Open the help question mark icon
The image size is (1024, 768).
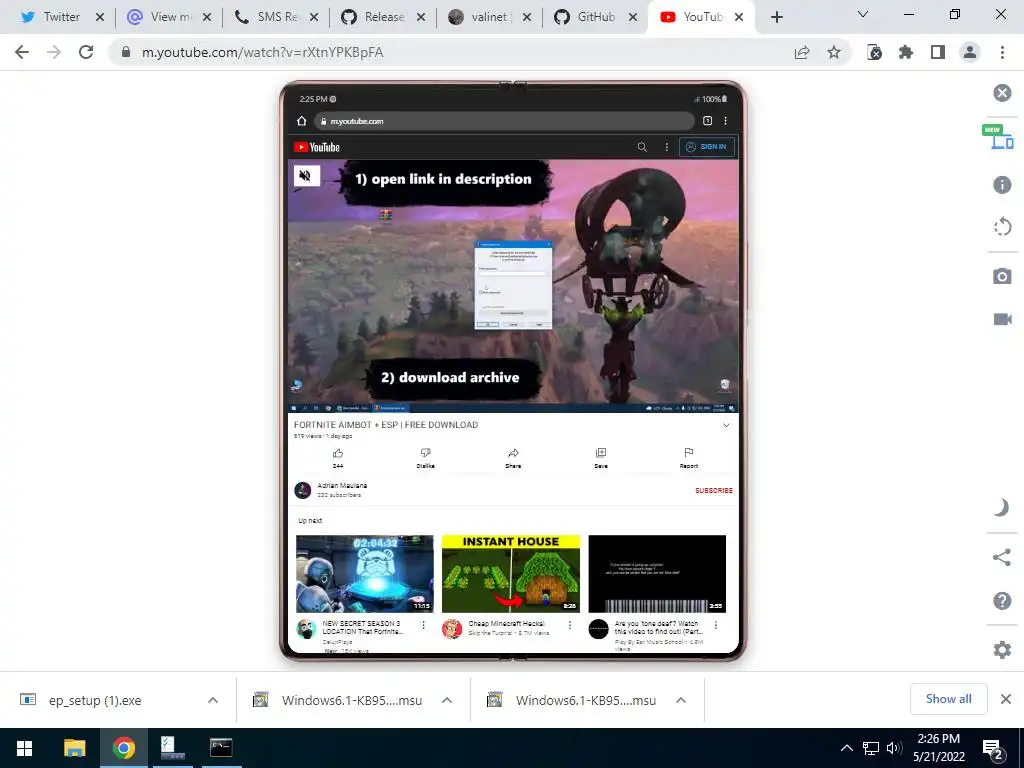pyautogui.click(x=1002, y=600)
